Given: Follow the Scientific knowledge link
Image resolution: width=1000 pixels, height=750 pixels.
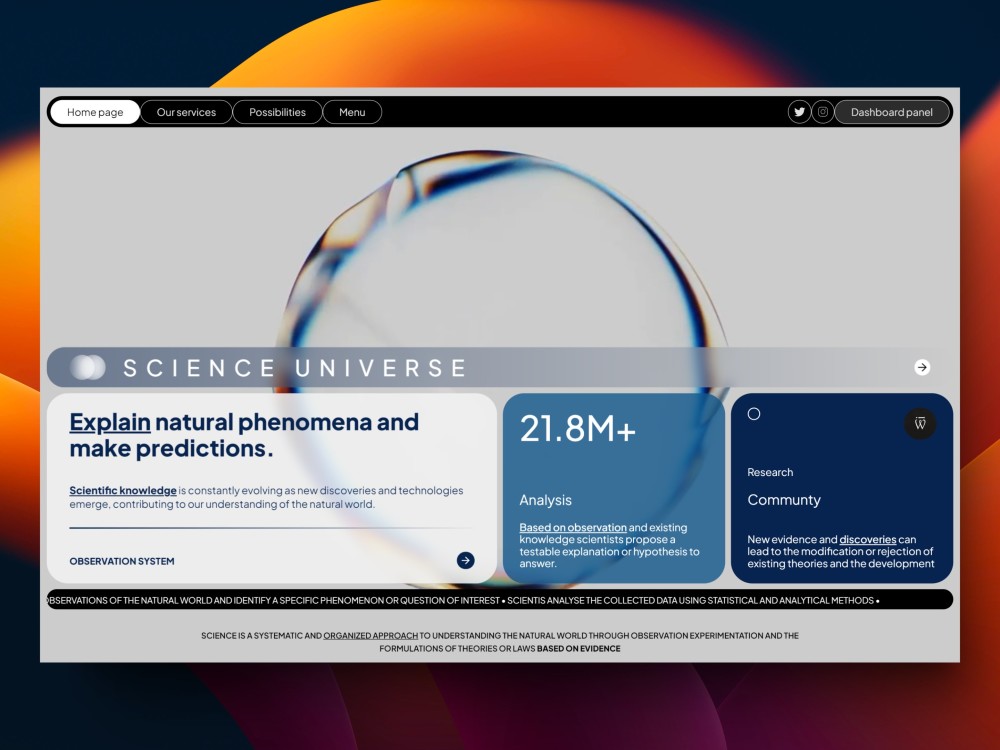Looking at the screenshot, I should point(123,490).
